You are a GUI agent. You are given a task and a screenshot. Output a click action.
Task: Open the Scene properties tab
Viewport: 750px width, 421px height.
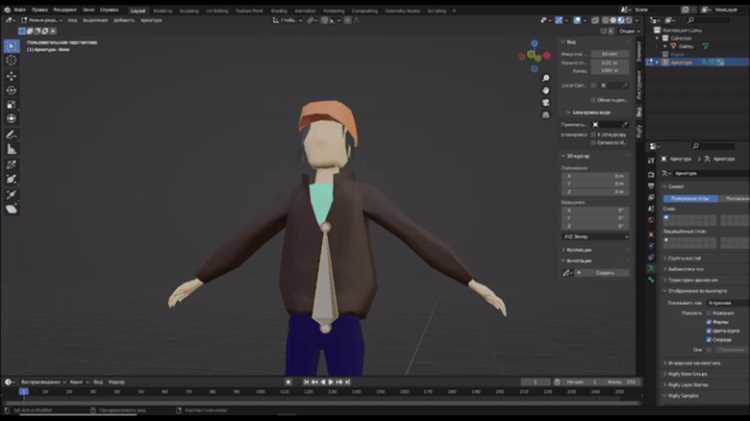[651, 209]
